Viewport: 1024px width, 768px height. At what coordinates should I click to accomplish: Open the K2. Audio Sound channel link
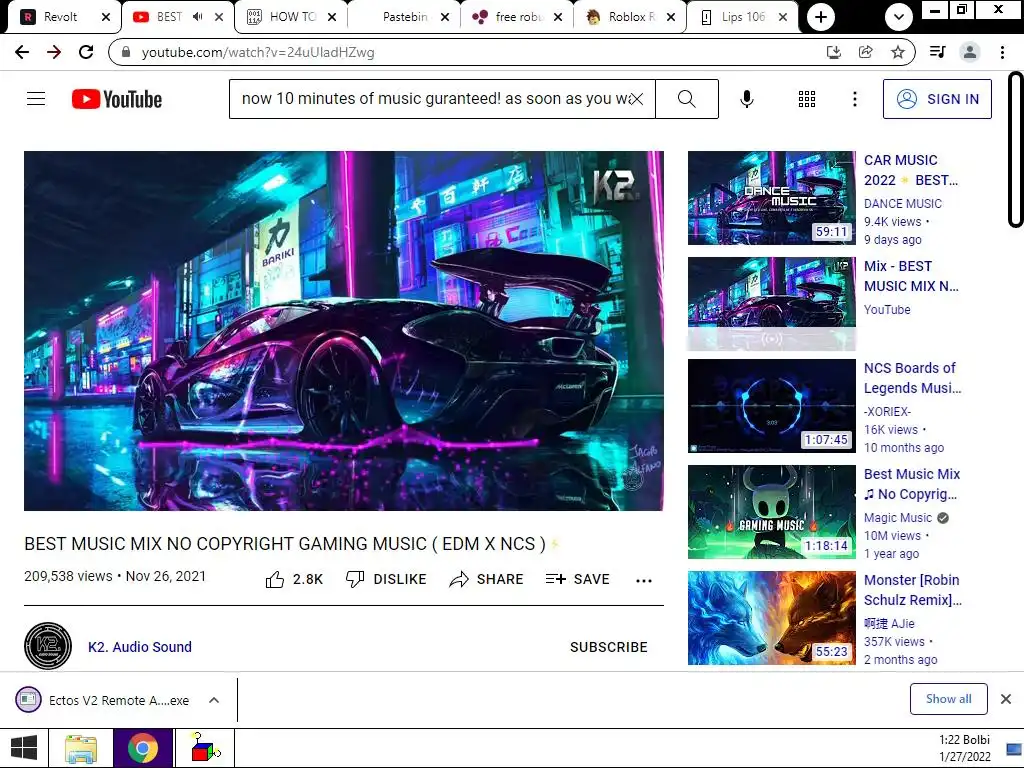[140, 647]
